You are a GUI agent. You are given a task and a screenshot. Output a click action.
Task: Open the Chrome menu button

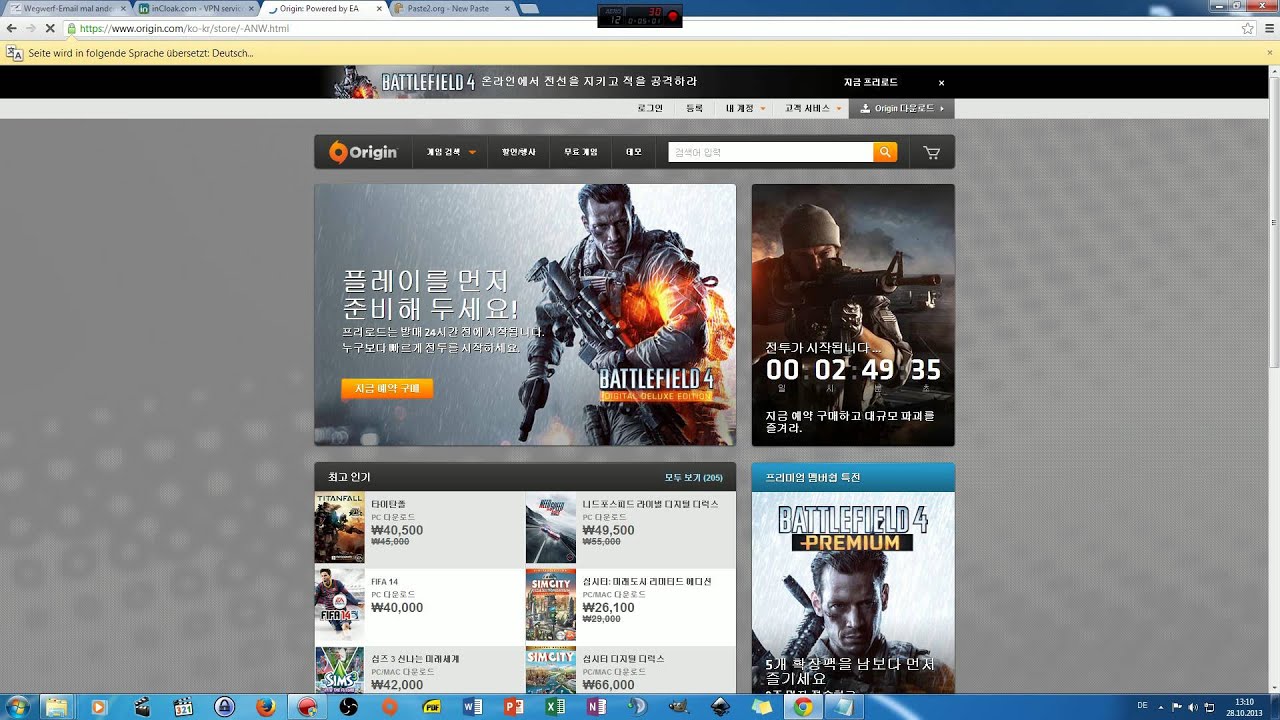(1269, 29)
